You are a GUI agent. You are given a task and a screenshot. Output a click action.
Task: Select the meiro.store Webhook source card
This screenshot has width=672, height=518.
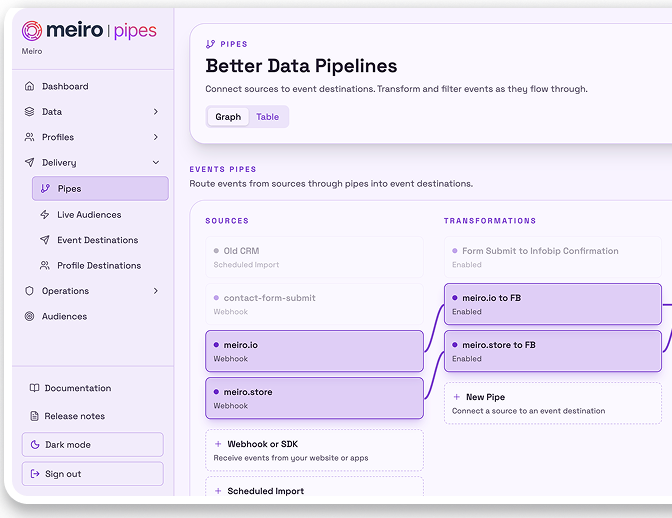click(x=314, y=398)
